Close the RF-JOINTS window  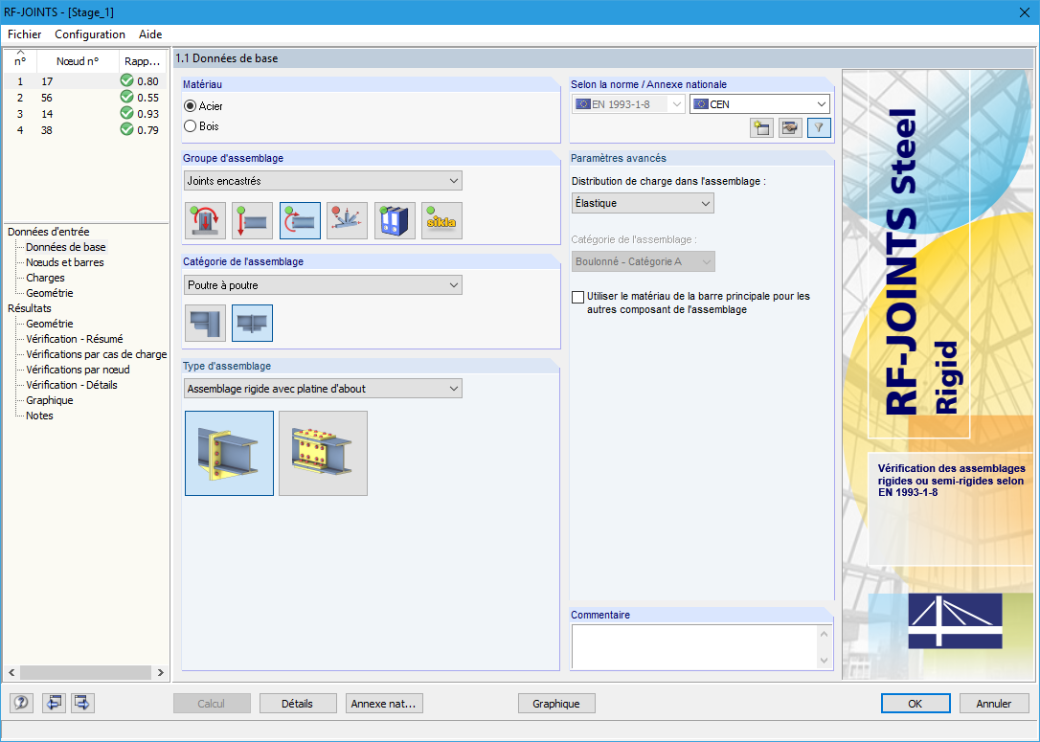1024,13
